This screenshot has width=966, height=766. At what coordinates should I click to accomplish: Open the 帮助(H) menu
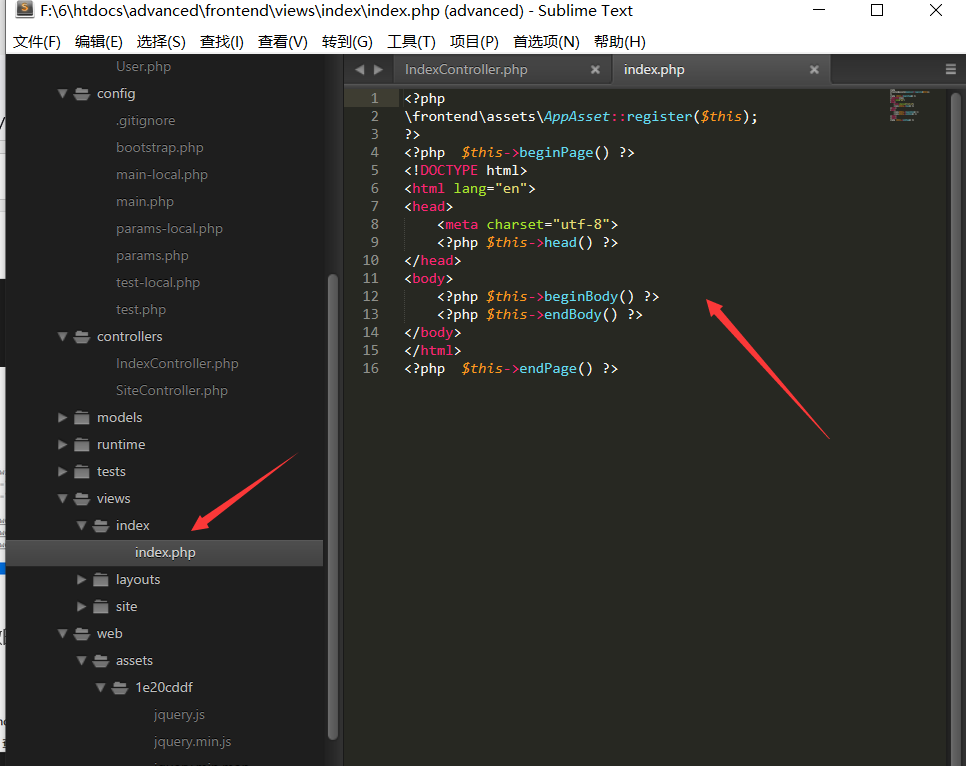pyautogui.click(x=620, y=41)
